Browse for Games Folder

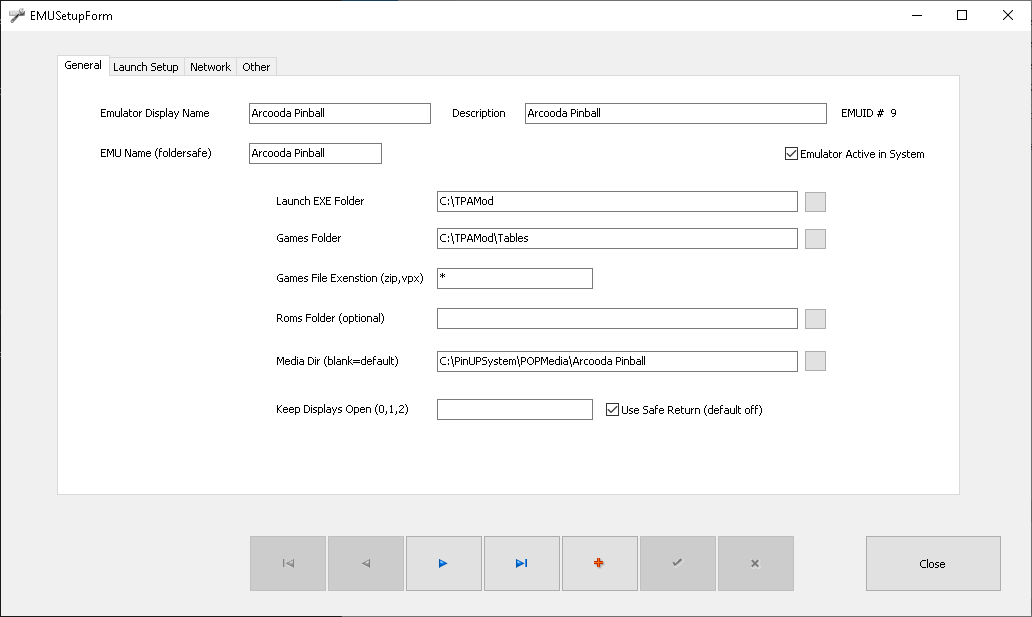point(815,239)
